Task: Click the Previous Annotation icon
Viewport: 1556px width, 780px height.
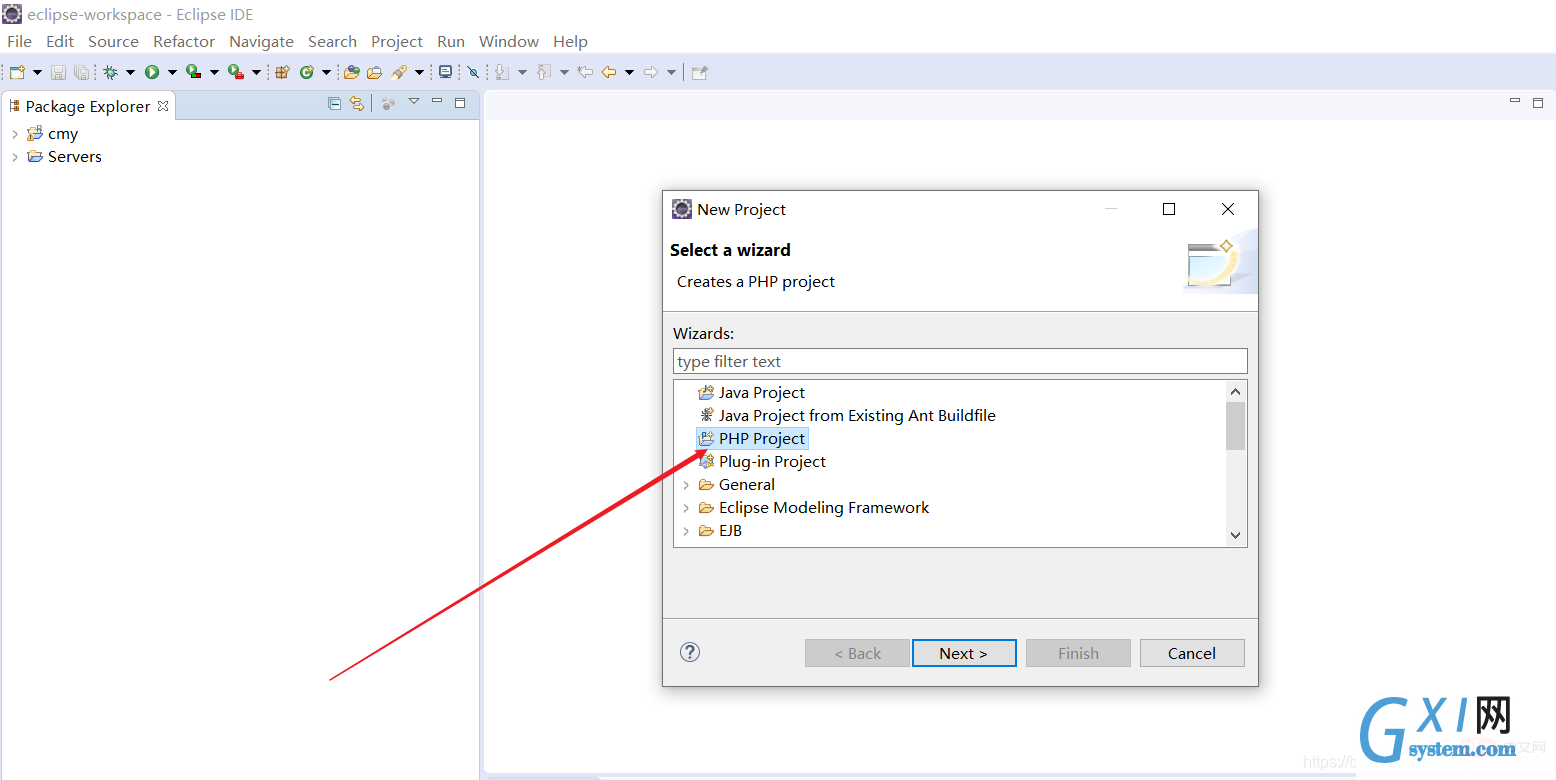Action: click(x=543, y=72)
